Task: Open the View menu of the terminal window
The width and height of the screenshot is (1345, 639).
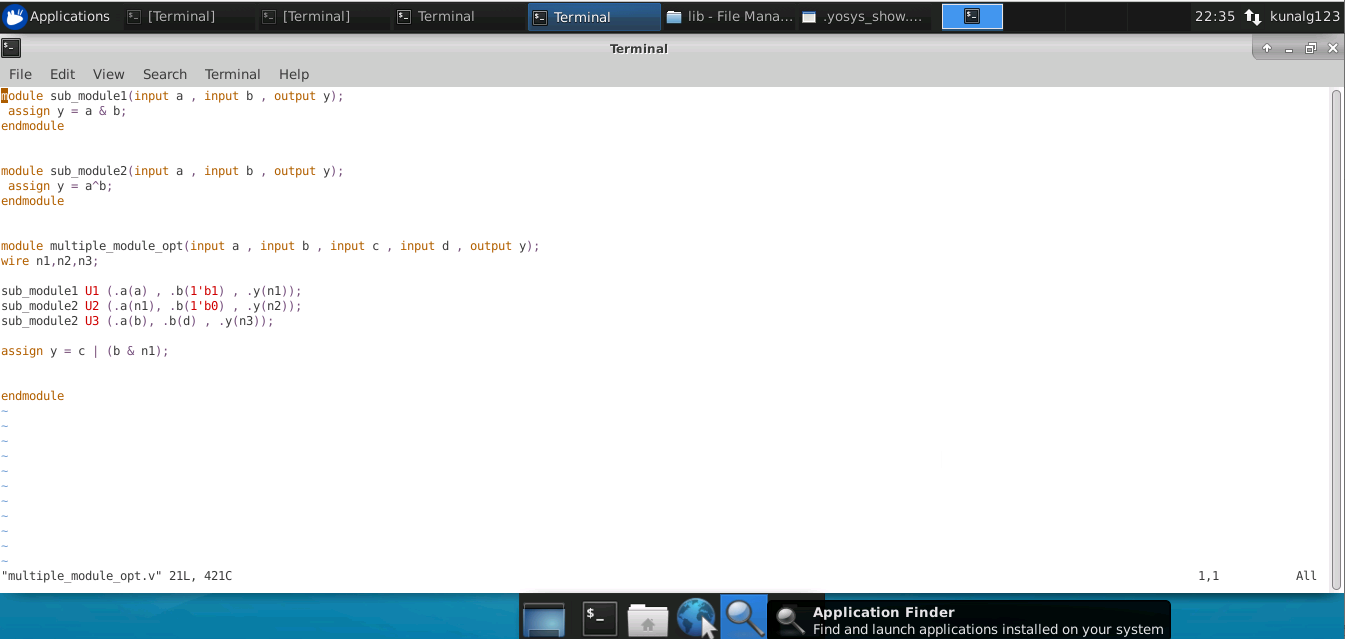Action: pyautogui.click(x=108, y=74)
